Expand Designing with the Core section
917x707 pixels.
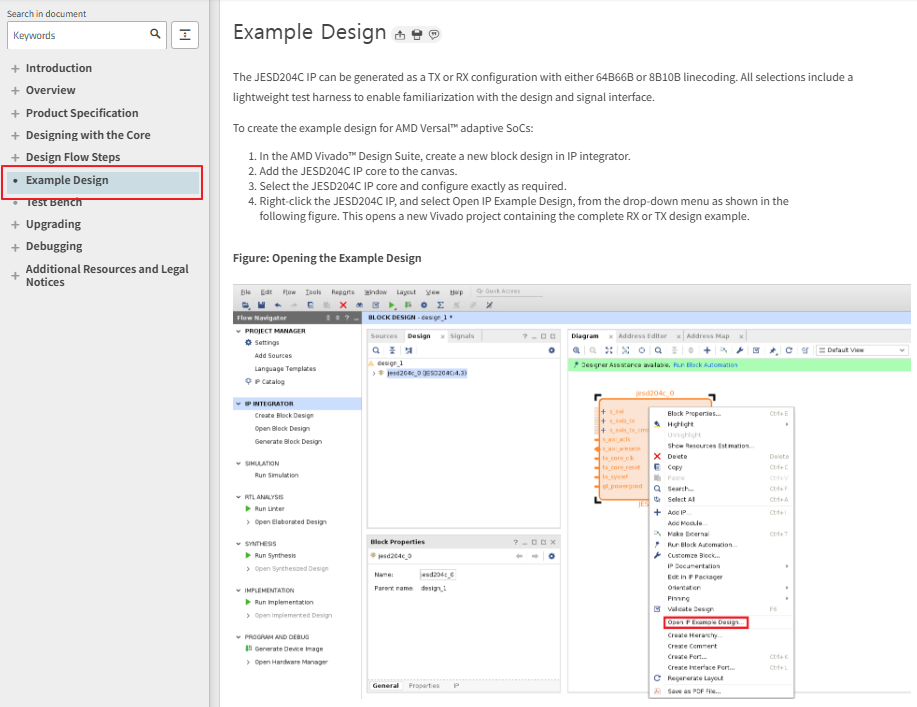pyautogui.click(x=15, y=136)
